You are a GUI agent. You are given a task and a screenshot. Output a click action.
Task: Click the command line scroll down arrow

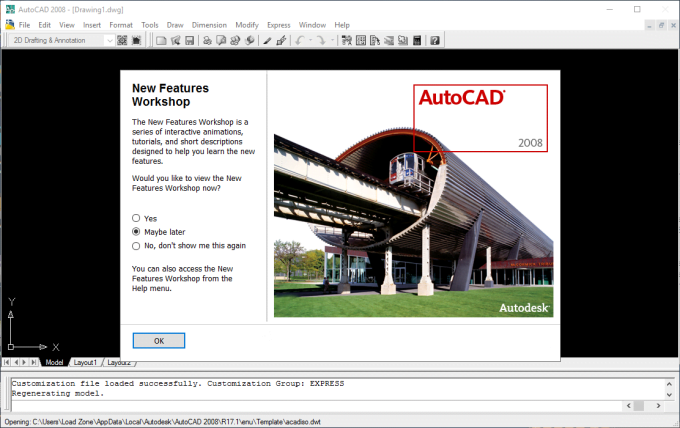pyautogui.click(x=669, y=395)
